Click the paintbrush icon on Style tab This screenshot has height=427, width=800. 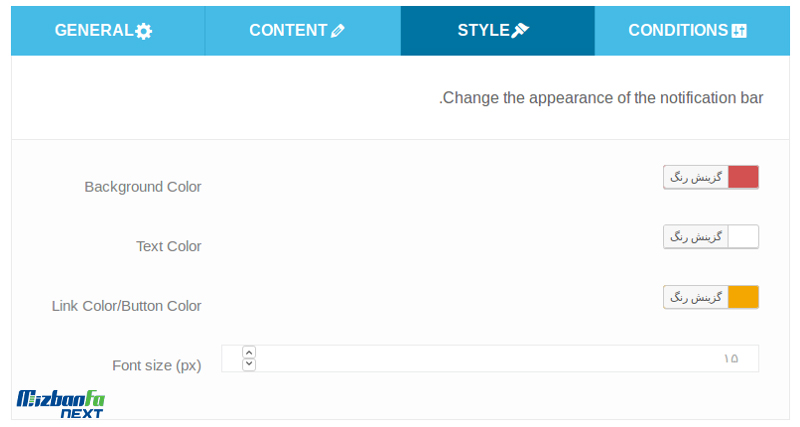coord(520,31)
